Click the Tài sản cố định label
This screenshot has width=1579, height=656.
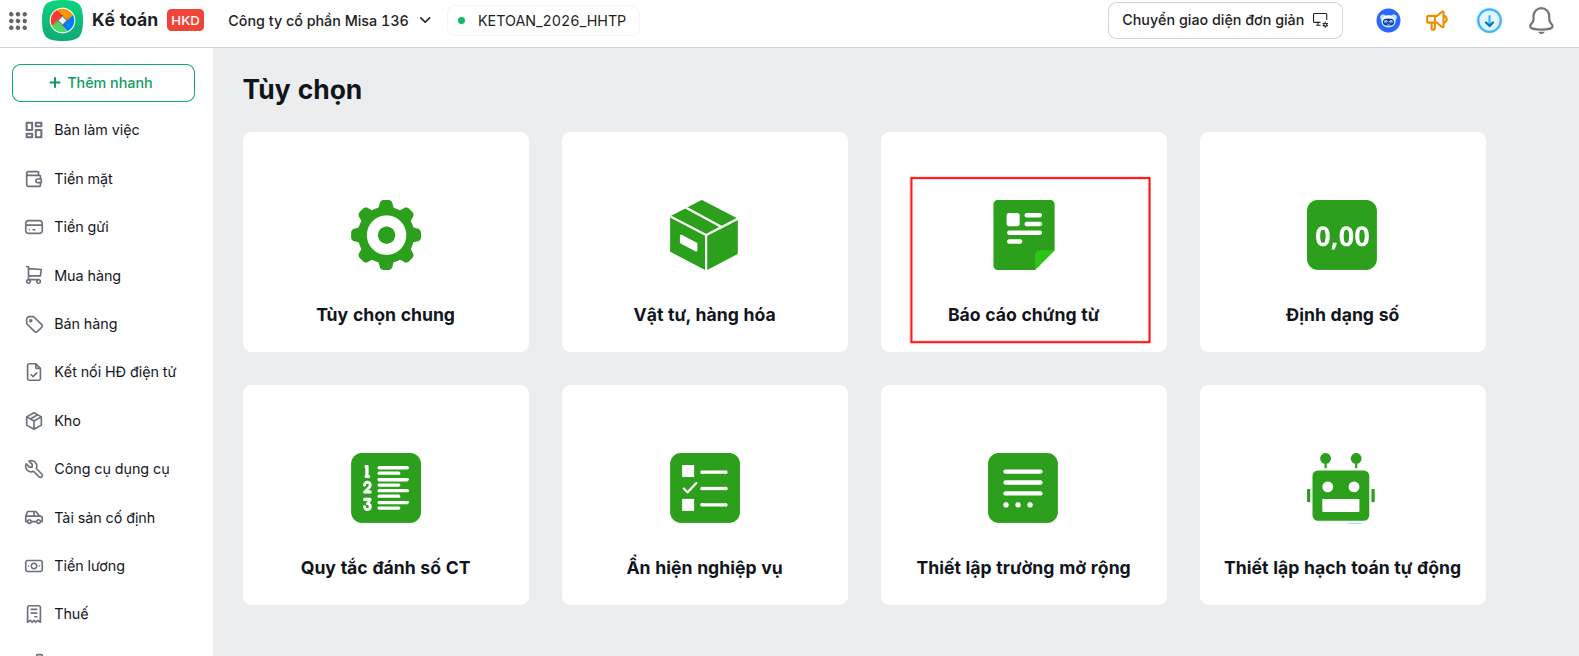pyautogui.click(x=104, y=518)
